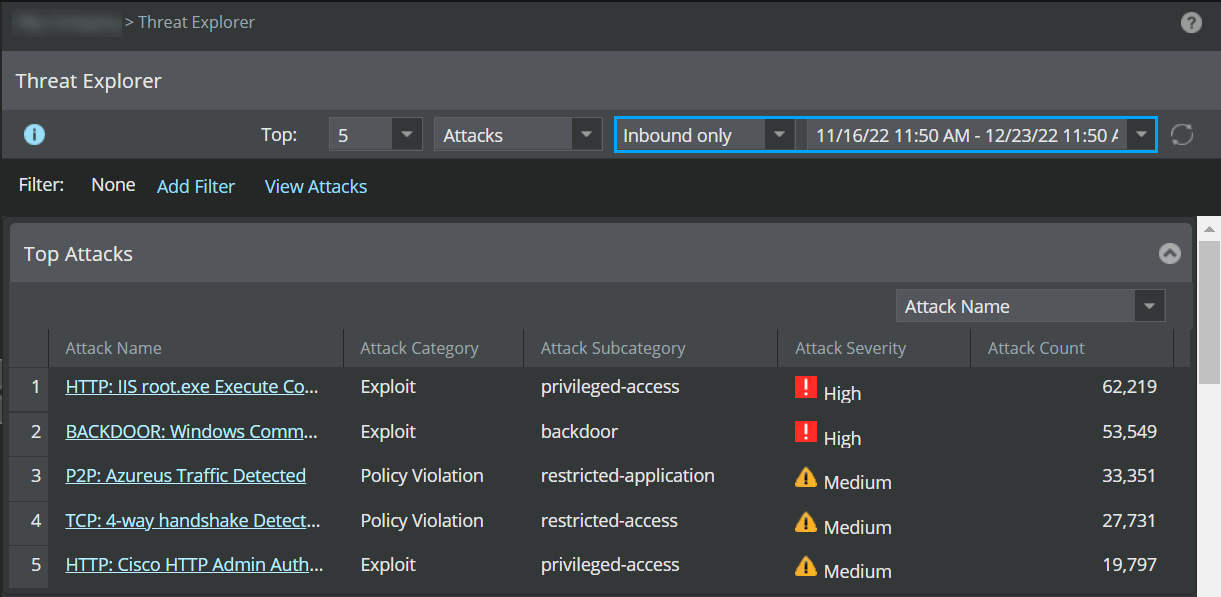This screenshot has height=597, width=1221.
Task: Select the 19,797 attack count cell
Action: (x=1072, y=565)
